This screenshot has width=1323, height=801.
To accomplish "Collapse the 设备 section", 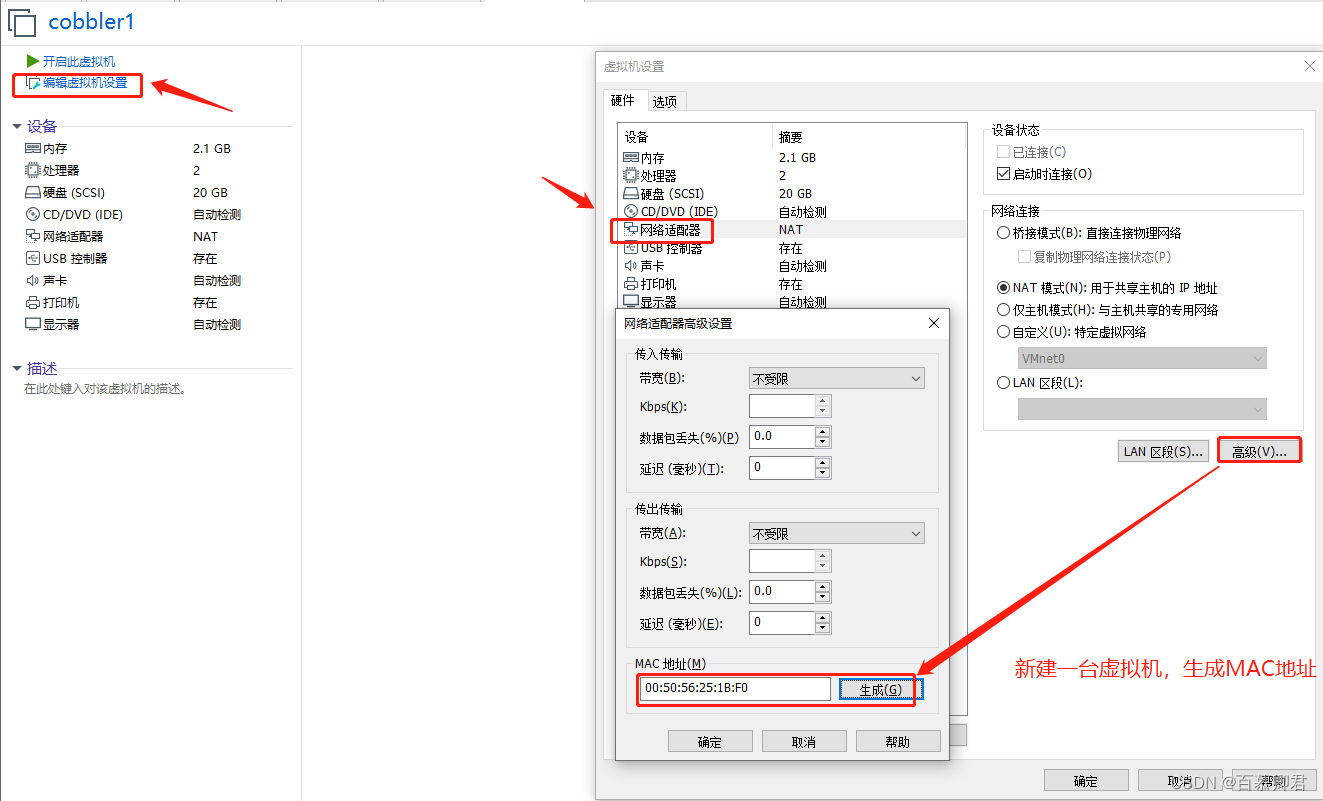I will (17, 127).
